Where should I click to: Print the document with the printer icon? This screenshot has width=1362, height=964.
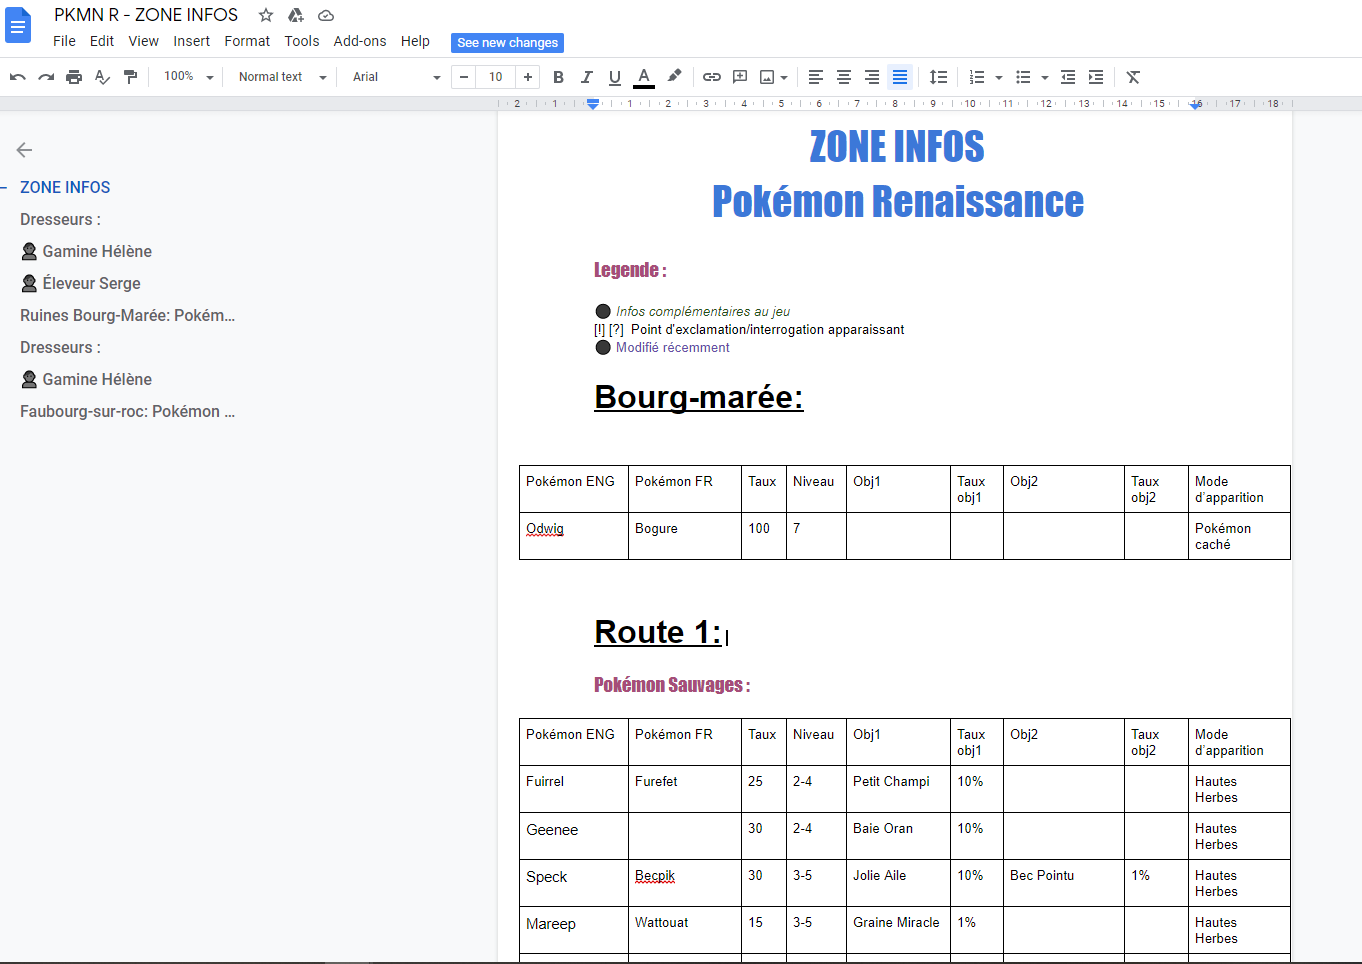coord(74,77)
